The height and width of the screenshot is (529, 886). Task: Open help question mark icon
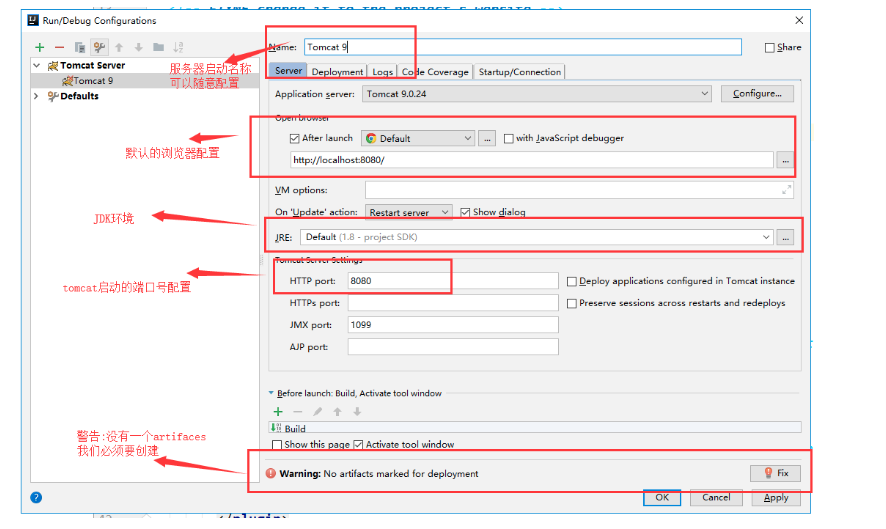(36, 497)
